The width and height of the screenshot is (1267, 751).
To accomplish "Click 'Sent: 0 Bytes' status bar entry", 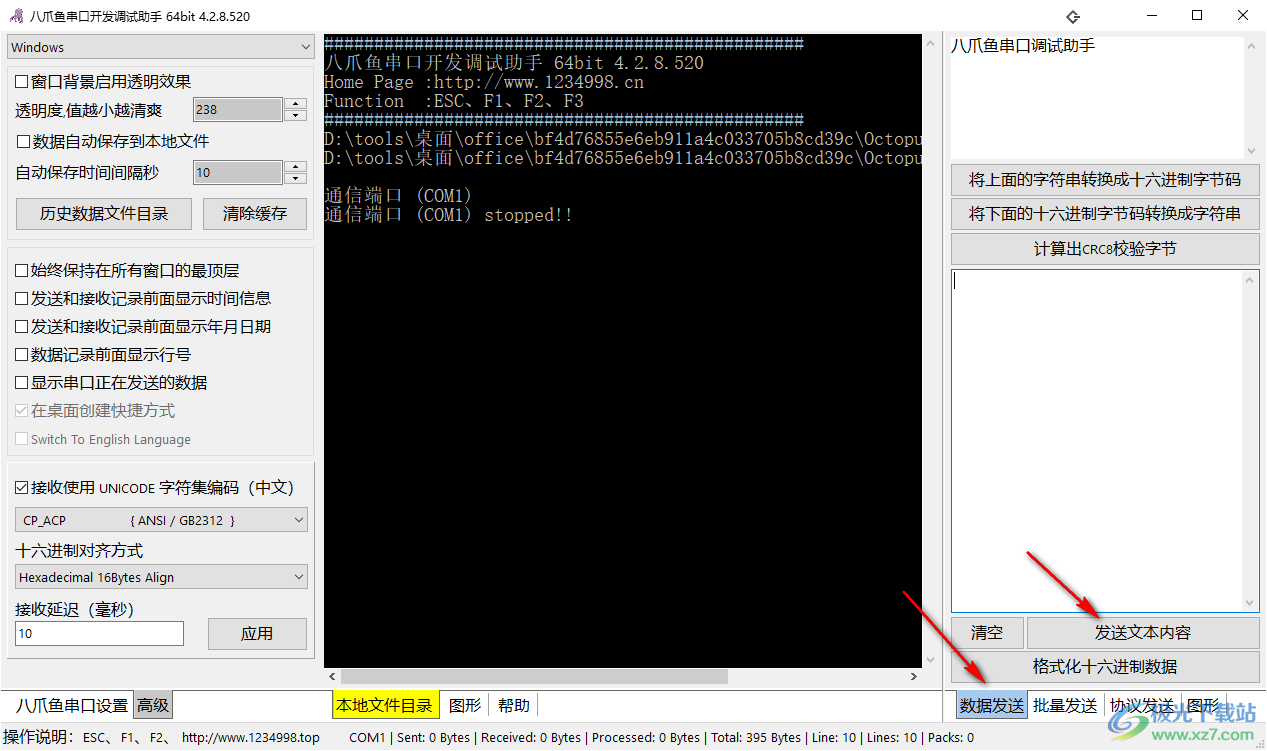I will (x=434, y=738).
